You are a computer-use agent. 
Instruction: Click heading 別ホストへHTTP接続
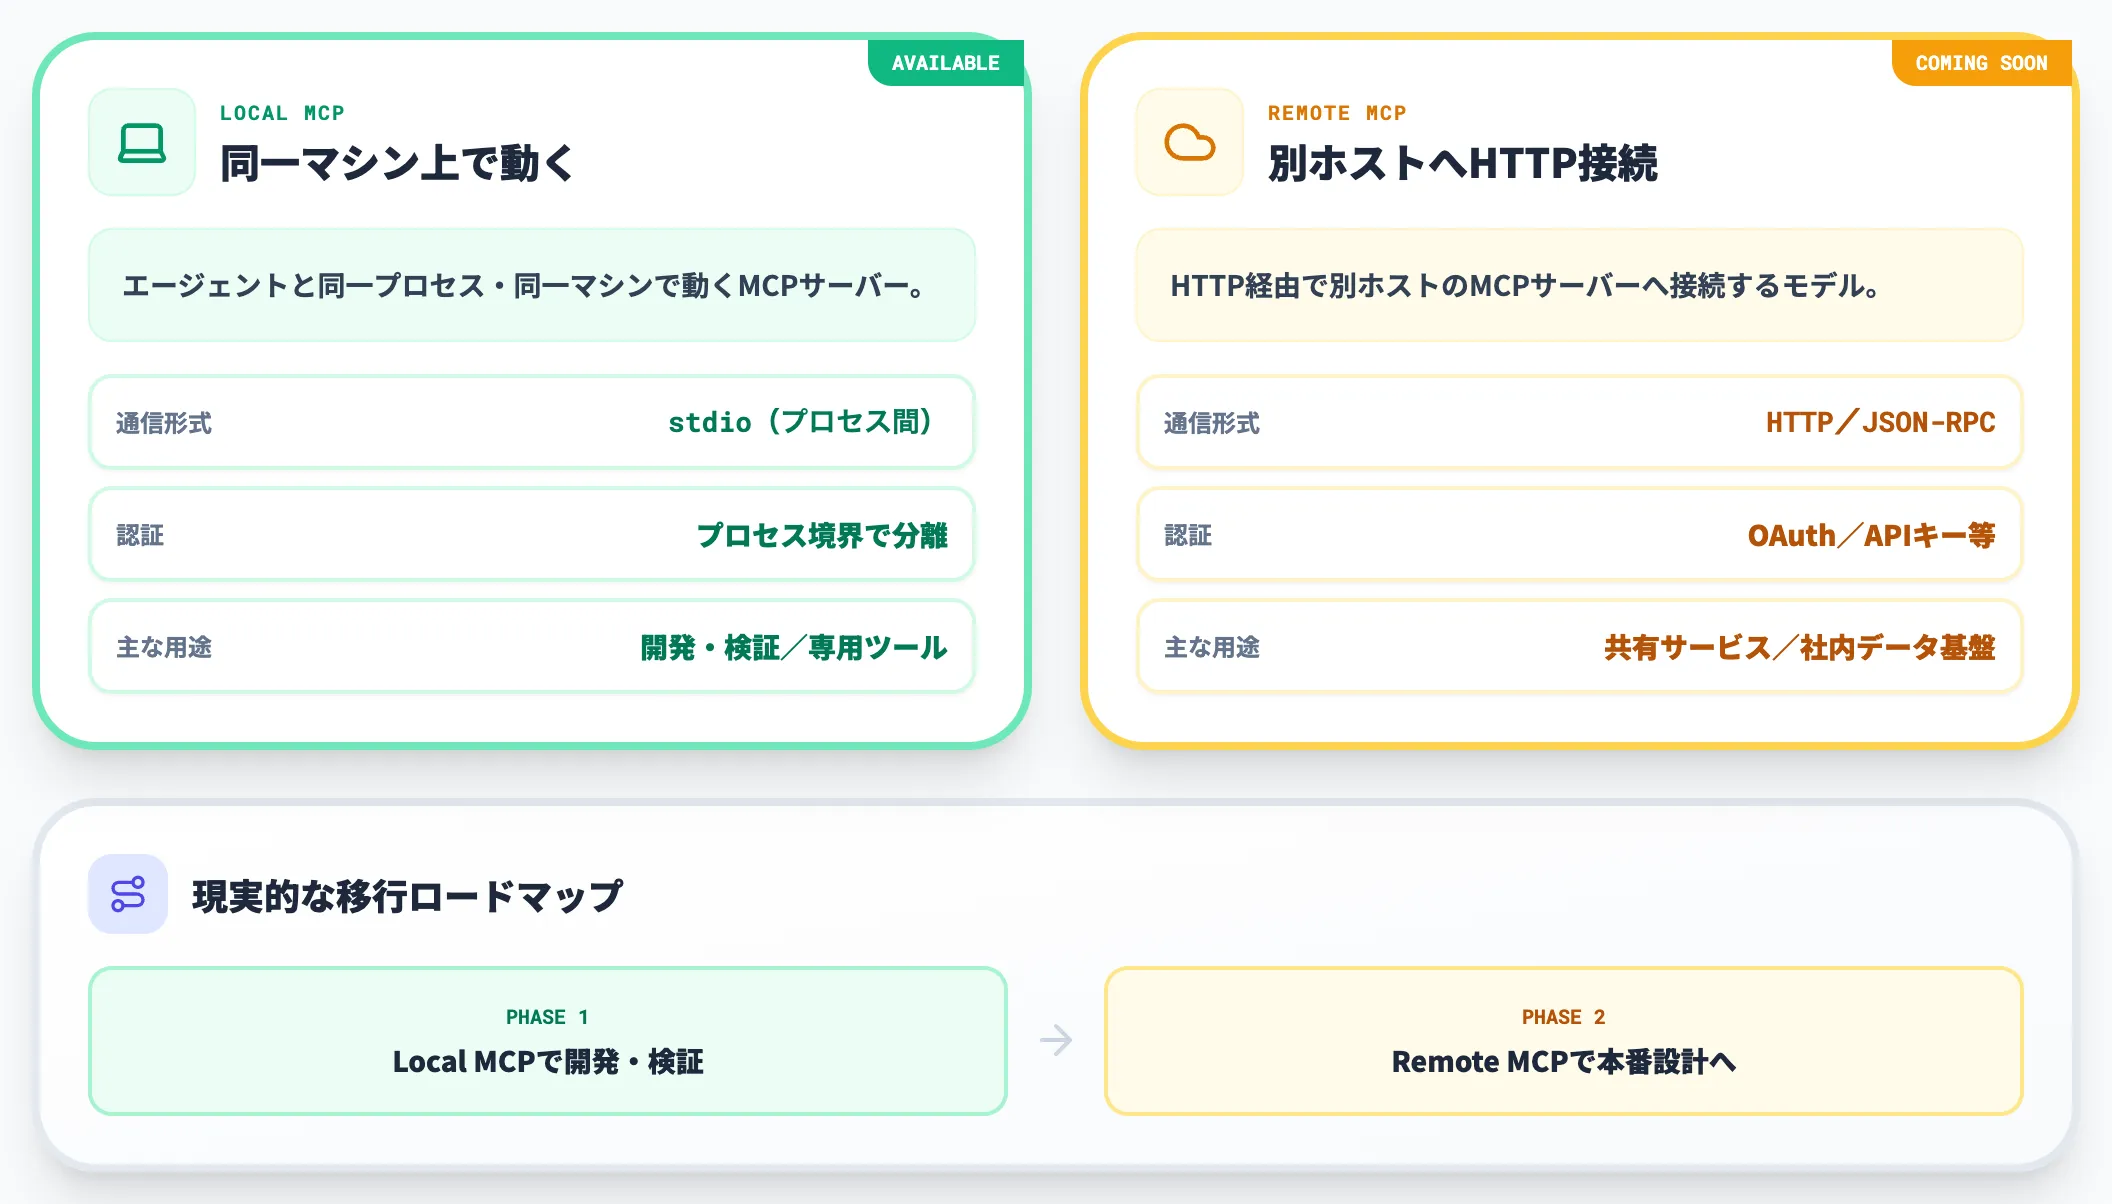(1463, 163)
